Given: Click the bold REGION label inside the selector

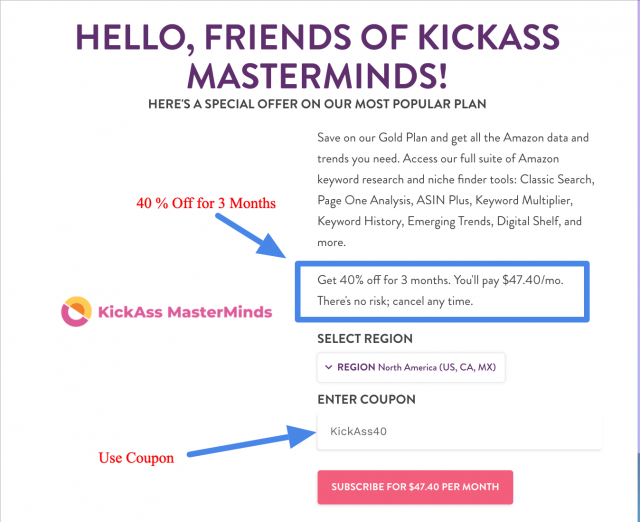Looking at the screenshot, I should tap(356, 367).
